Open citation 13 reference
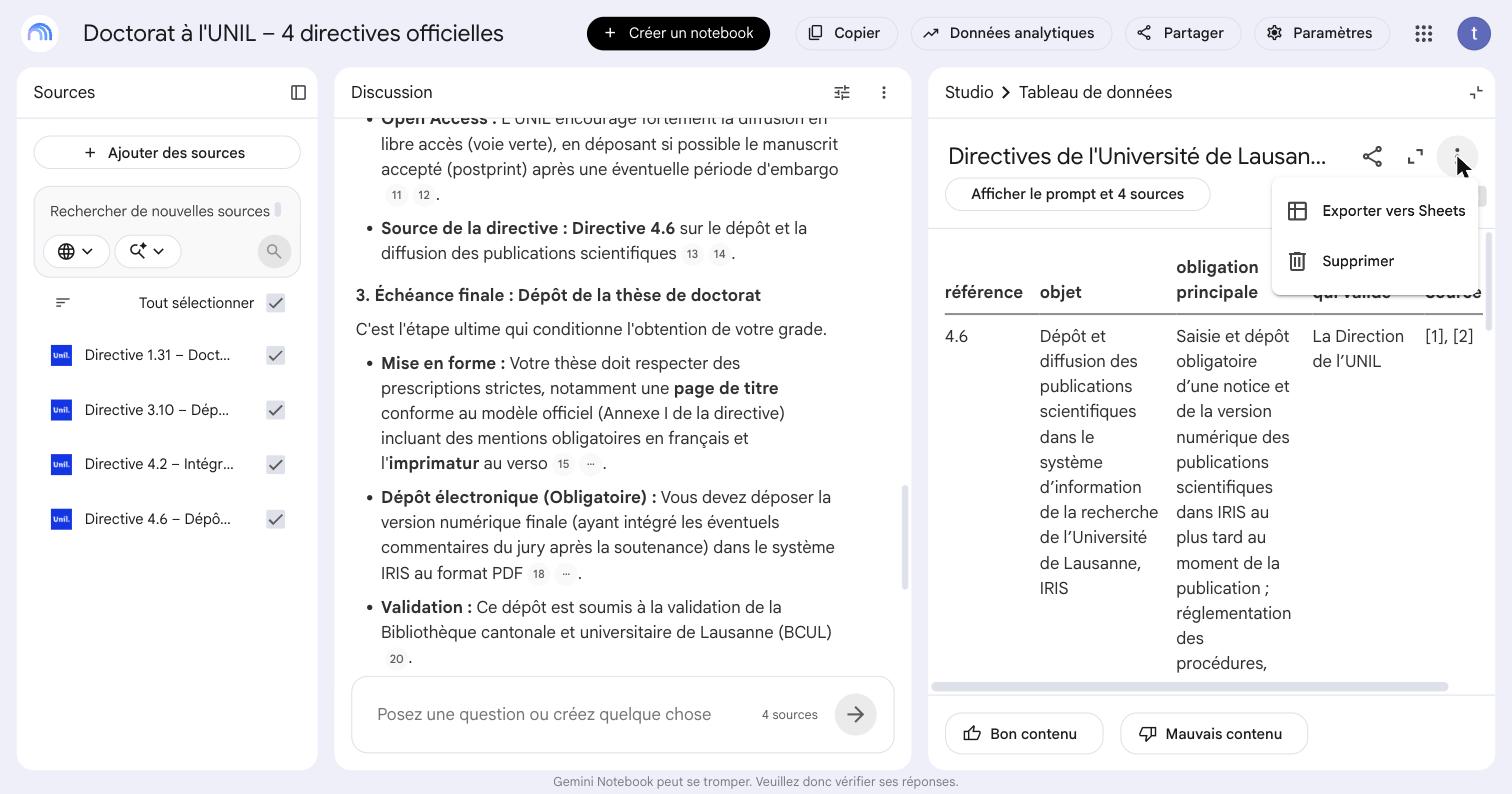This screenshot has height=794, width=1512. point(692,254)
